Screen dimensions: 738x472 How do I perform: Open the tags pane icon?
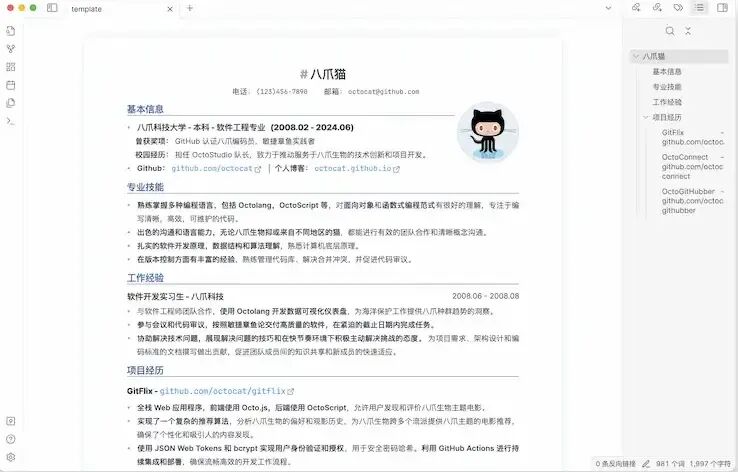pyautogui.click(x=678, y=8)
